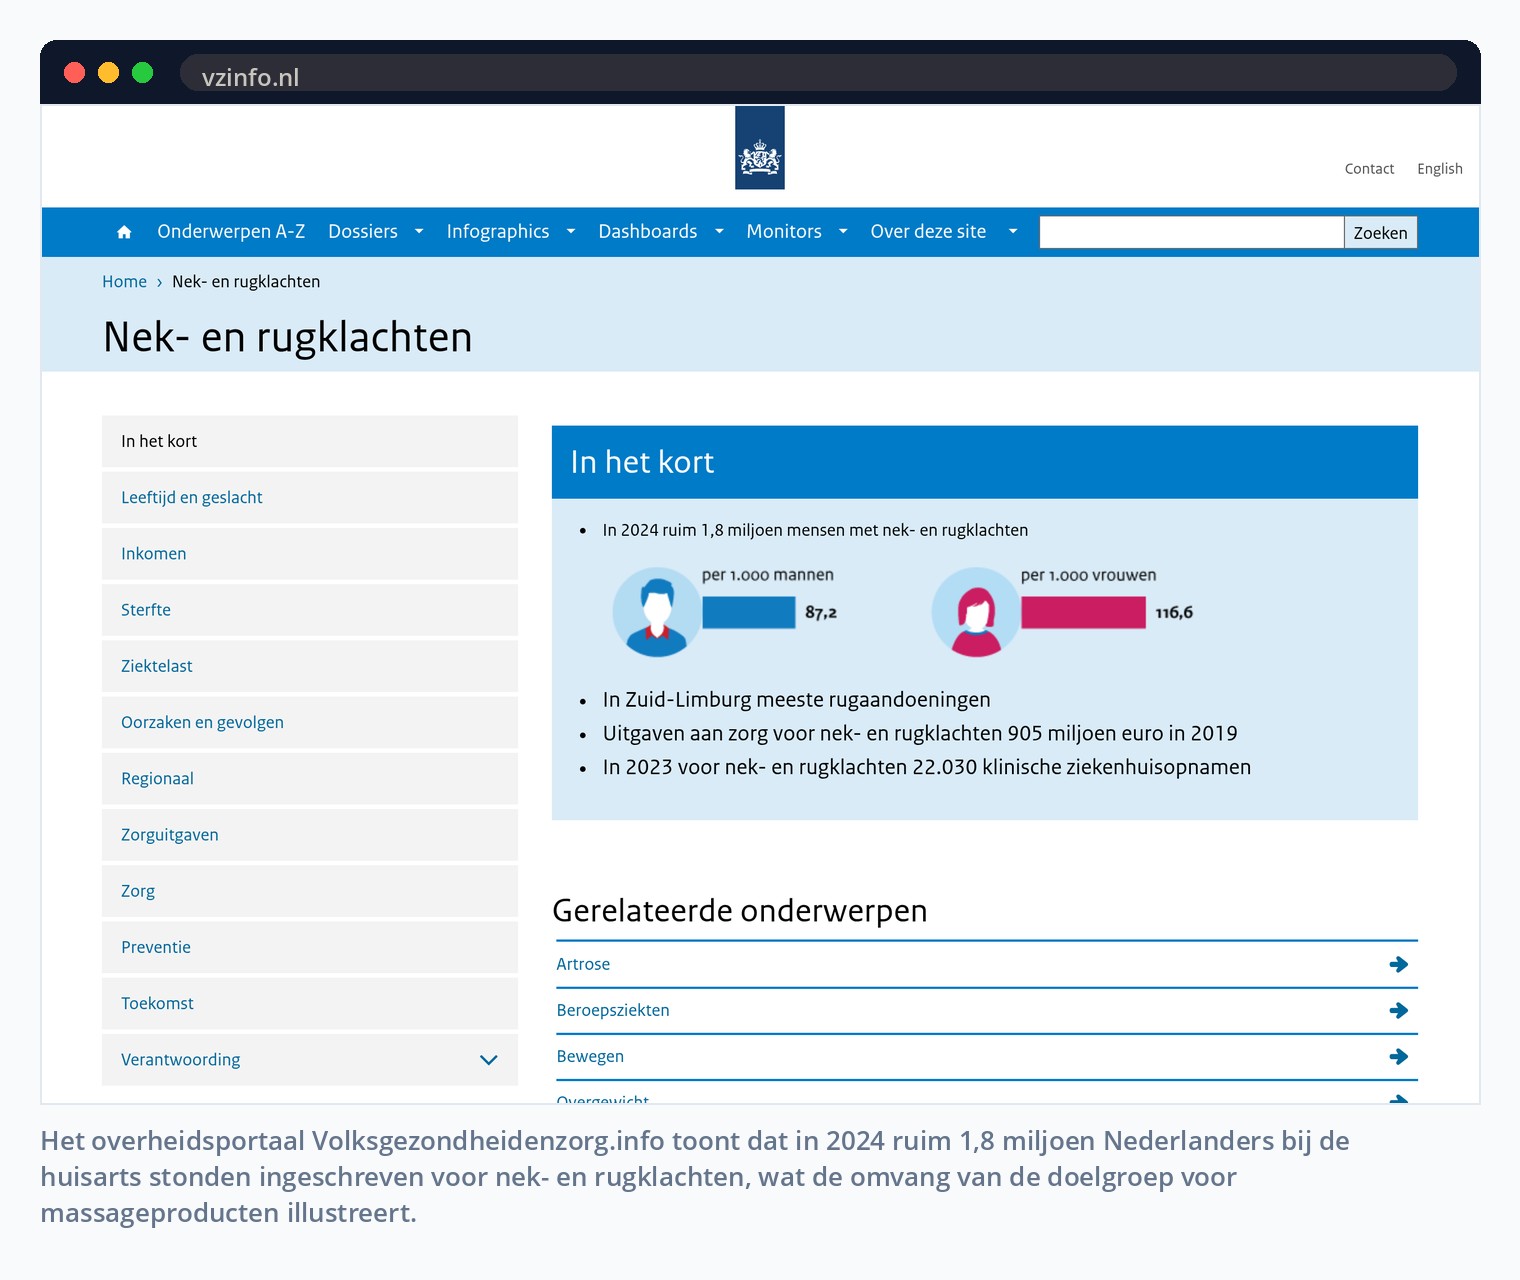This screenshot has height=1280, width=1520.
Task: Open the Contact link
Action: [1369, 169]
